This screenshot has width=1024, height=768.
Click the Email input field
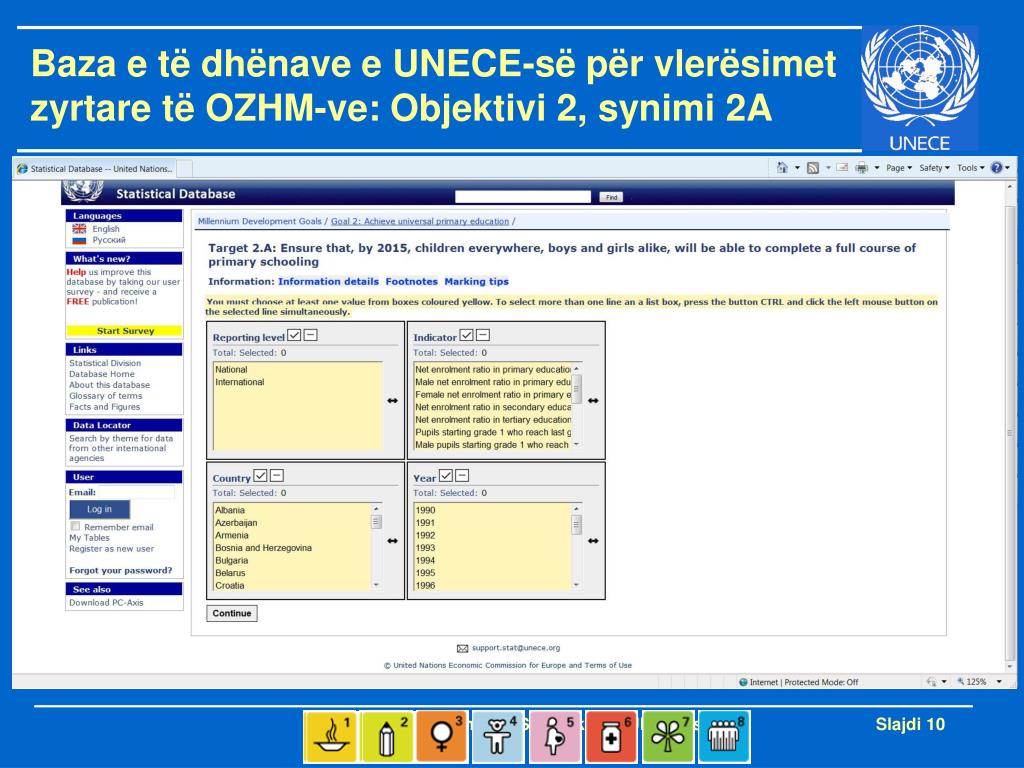[x=136, y=492]
